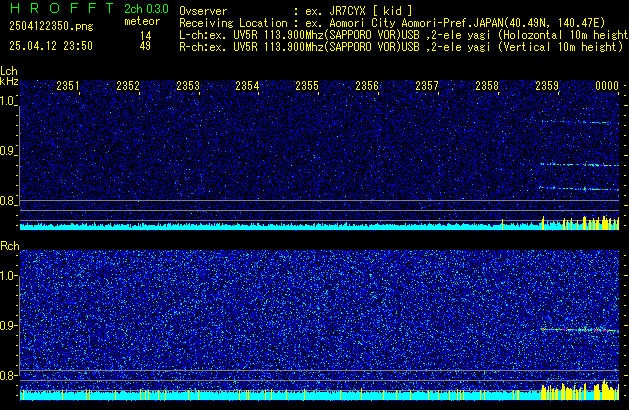The image size is (629, 410).
Task: Click the 2356 time marker
Action: 367,86
